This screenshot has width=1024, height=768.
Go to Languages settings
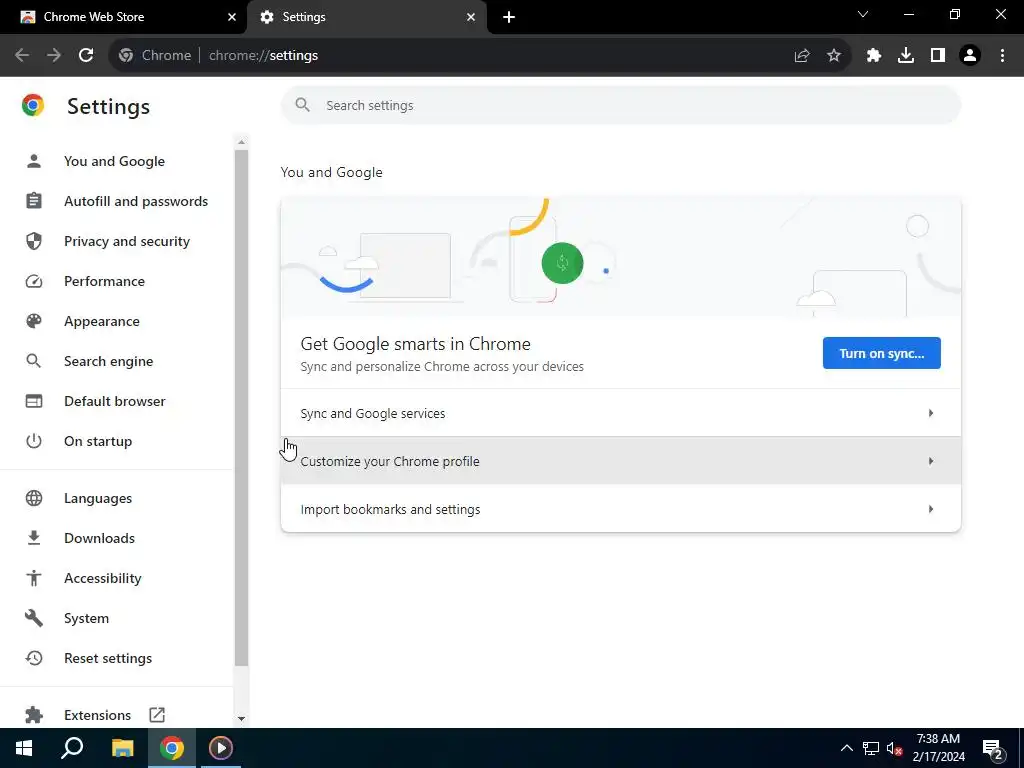click(98, 498)
